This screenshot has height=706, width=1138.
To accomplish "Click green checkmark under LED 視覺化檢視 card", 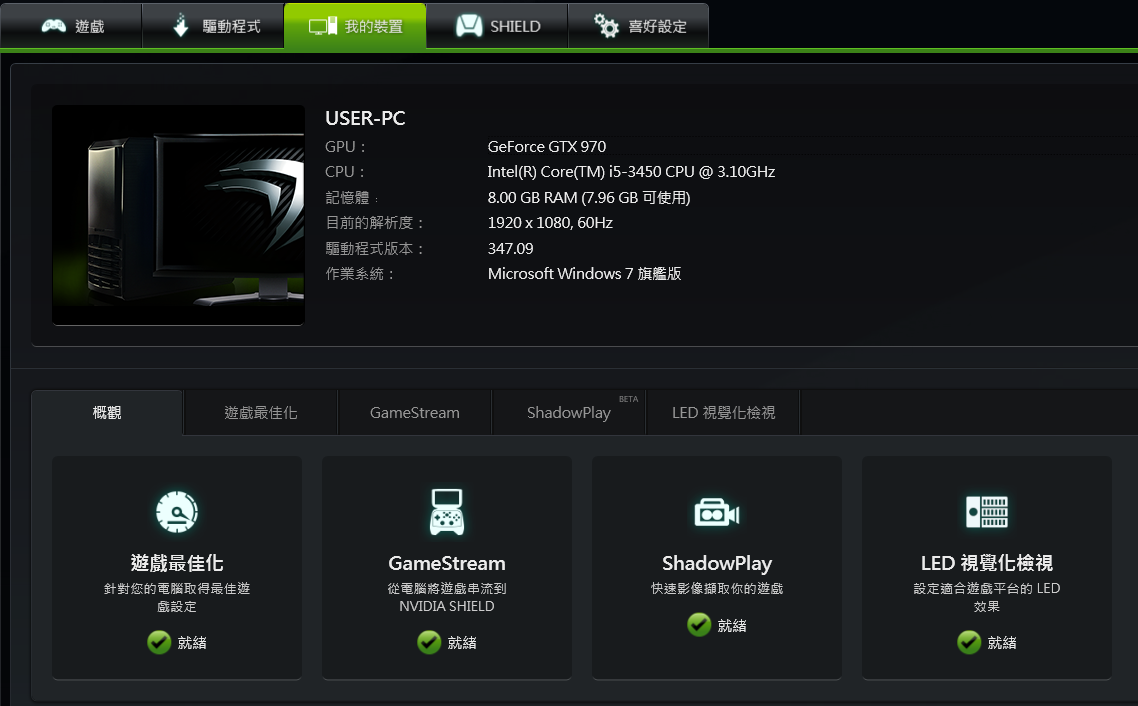I will click(x=969, y=642).
